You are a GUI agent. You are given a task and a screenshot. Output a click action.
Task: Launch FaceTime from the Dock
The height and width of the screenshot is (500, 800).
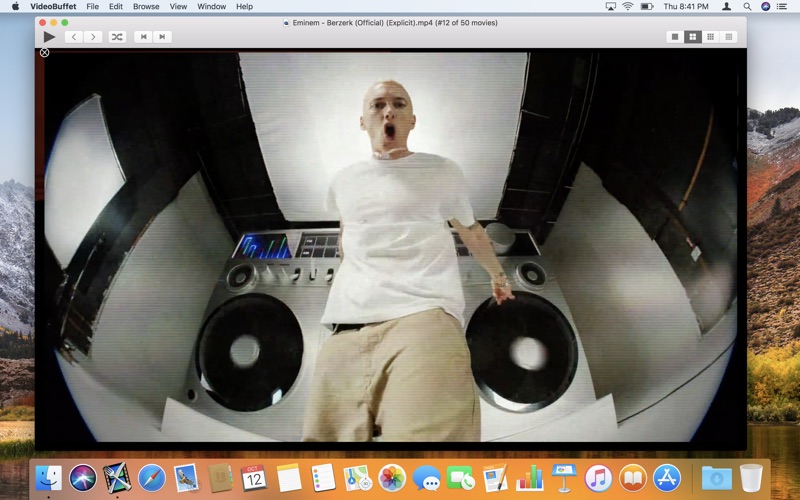(461, 479)
